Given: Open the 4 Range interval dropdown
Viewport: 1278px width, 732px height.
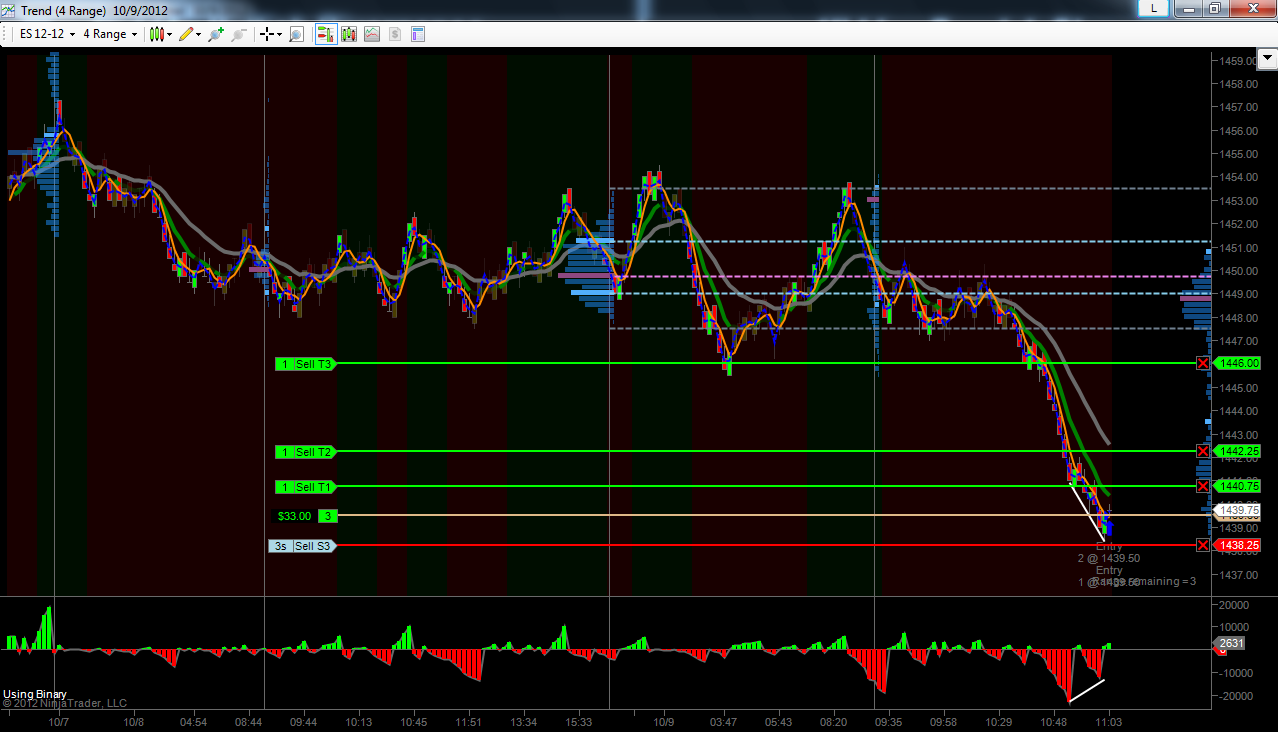Looking at the screenshot, I should (x=110, y=34).
